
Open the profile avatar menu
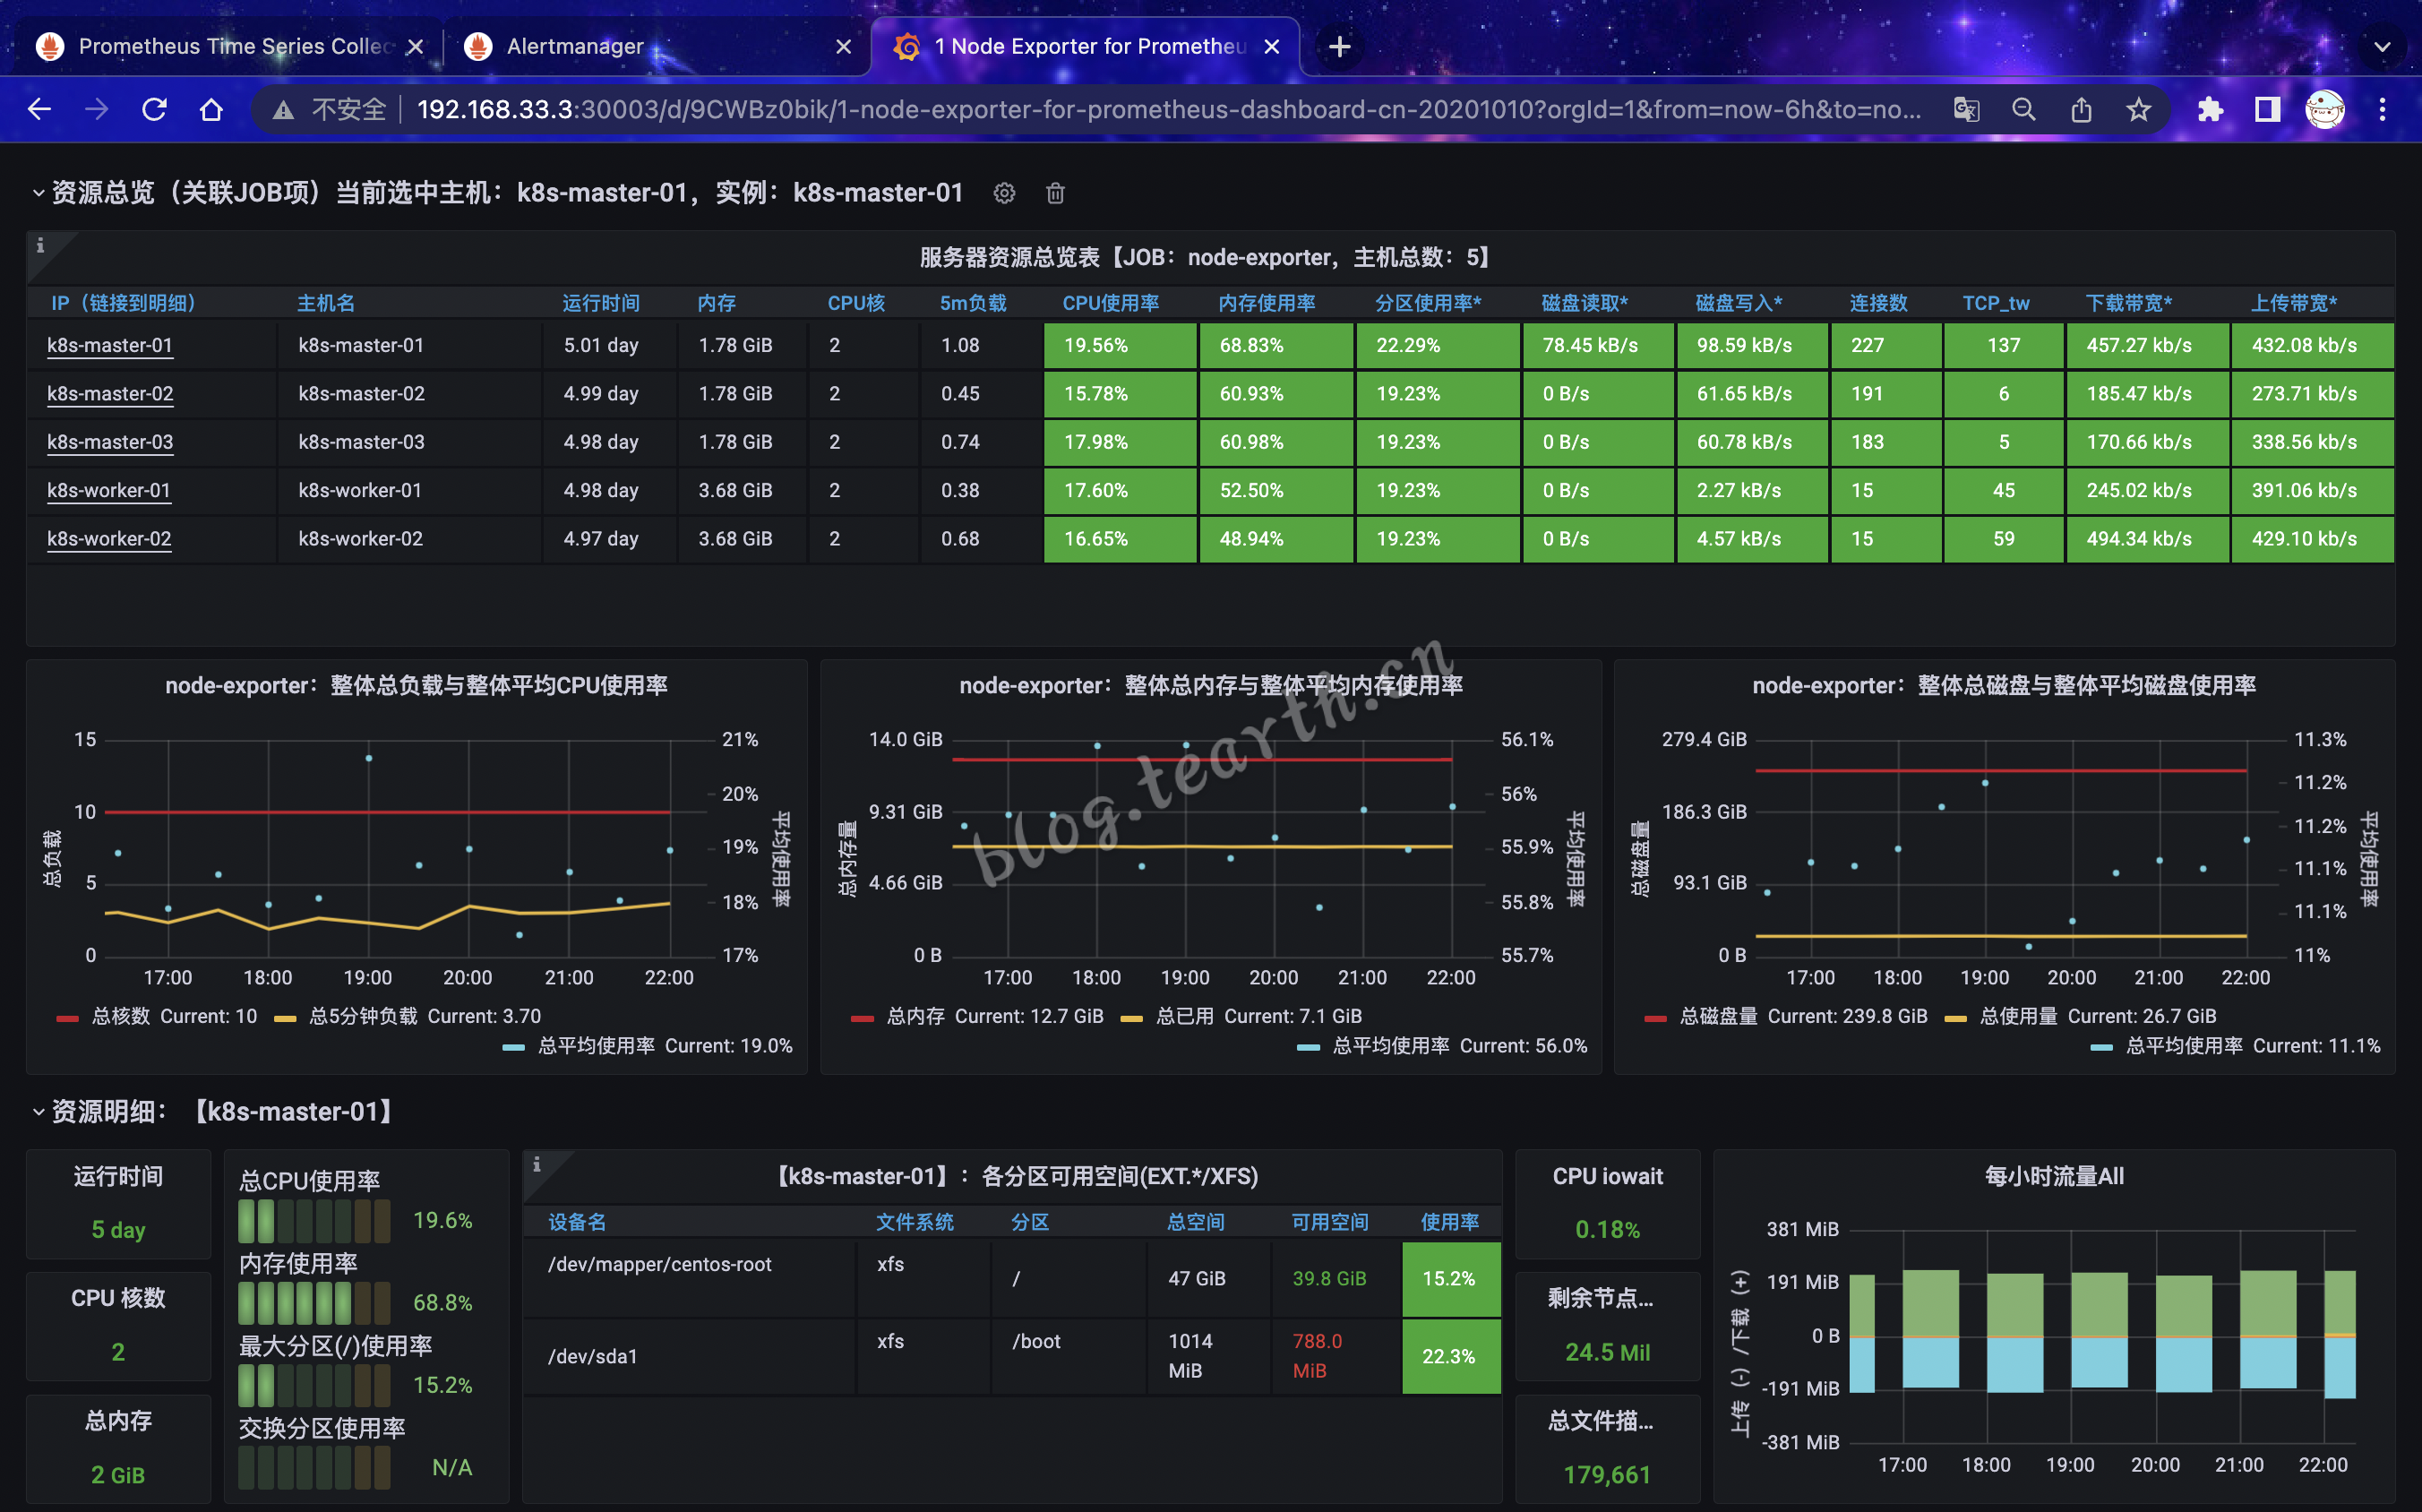pos(2325,109)
